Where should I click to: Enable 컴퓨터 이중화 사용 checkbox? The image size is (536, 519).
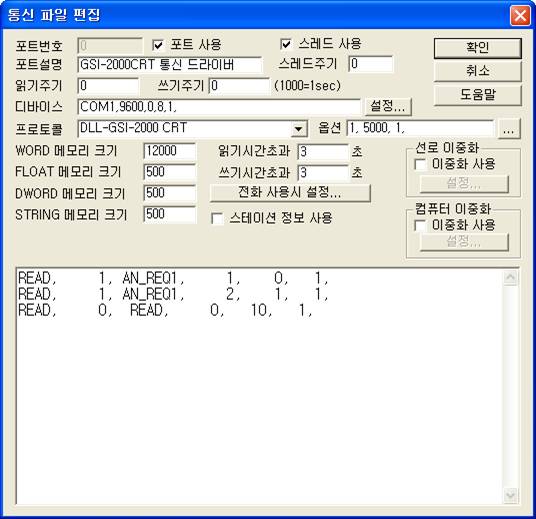tap(420, 225)
